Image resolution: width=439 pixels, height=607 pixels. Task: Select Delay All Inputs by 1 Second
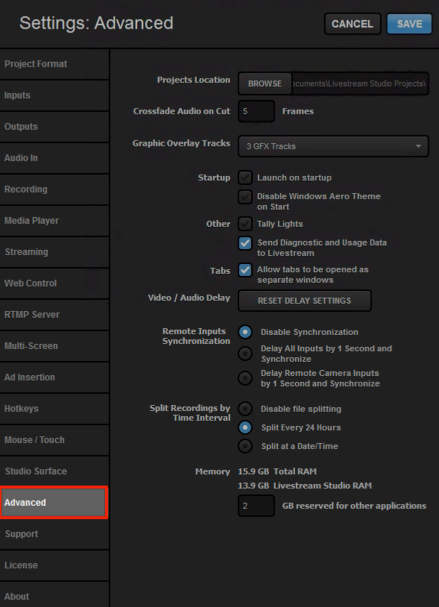click(x=245, y=353)
